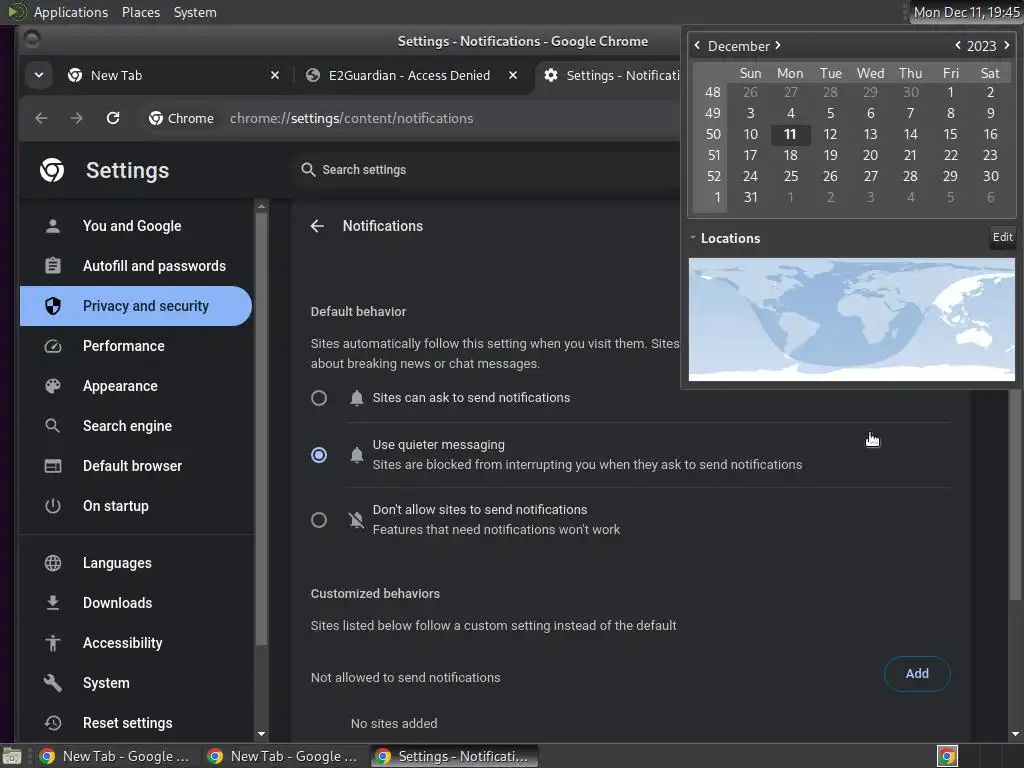Image resolution: width=1024 pixels, height=768 pixels.
Task: Click the On startup power icon
Action: 53,506
